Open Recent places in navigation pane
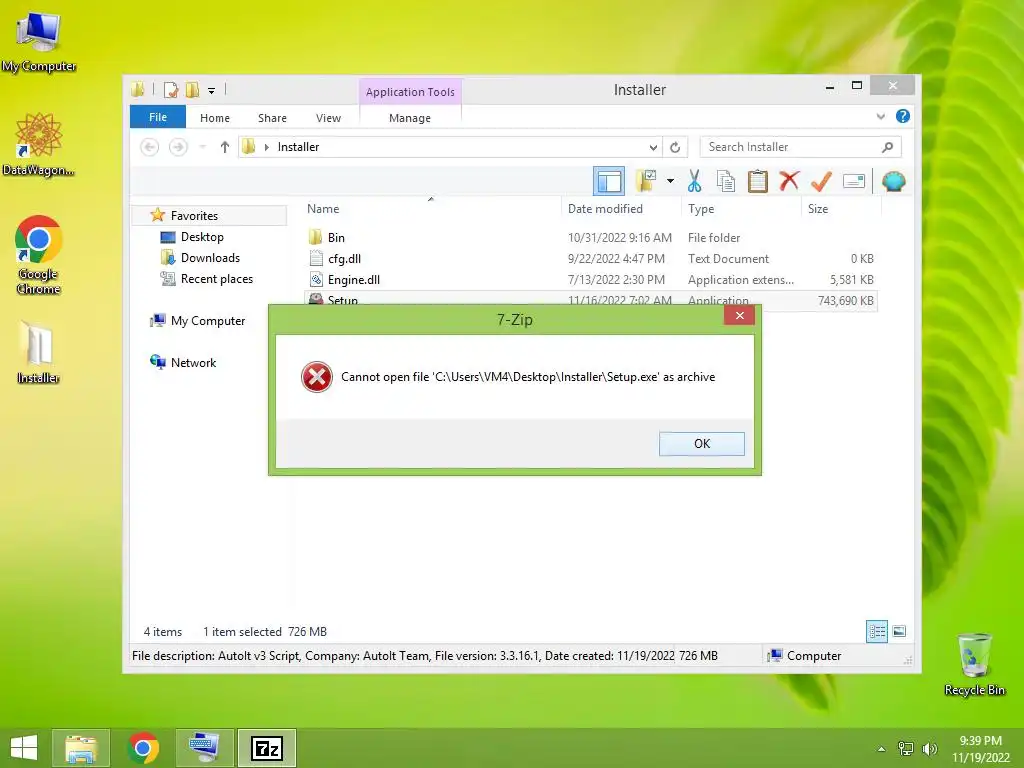The height and width of the screenshot is (768, 1024). click(x=216, y=279)
